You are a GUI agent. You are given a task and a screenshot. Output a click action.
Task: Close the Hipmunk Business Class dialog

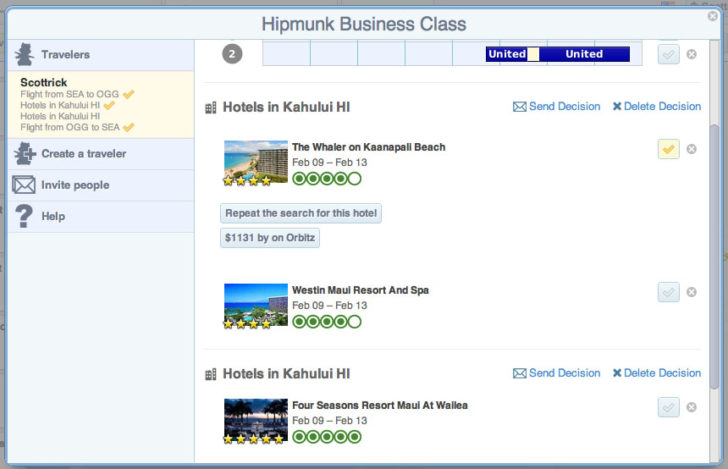click(x=712, y=16)
